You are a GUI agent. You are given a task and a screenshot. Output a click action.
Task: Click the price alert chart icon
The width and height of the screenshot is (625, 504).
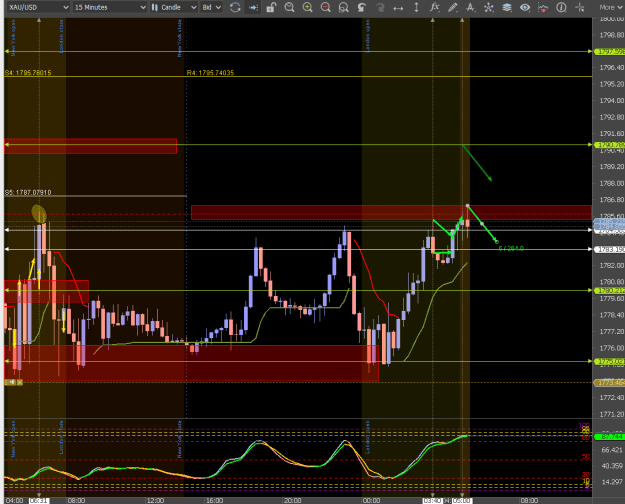(543, 7)
